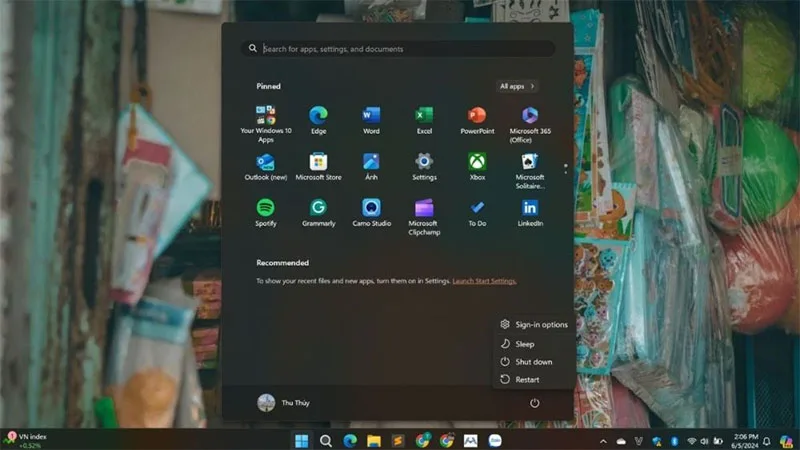Launch PowerPoint pinned app

477,119
